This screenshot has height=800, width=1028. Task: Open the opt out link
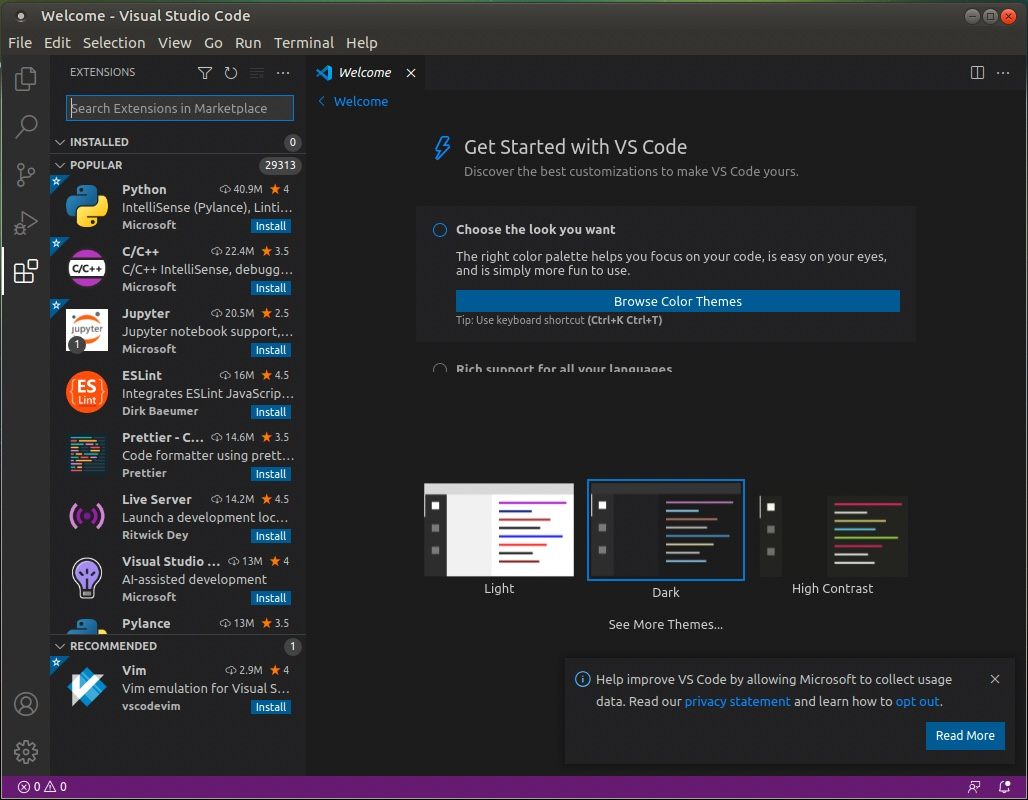point(917,702)
